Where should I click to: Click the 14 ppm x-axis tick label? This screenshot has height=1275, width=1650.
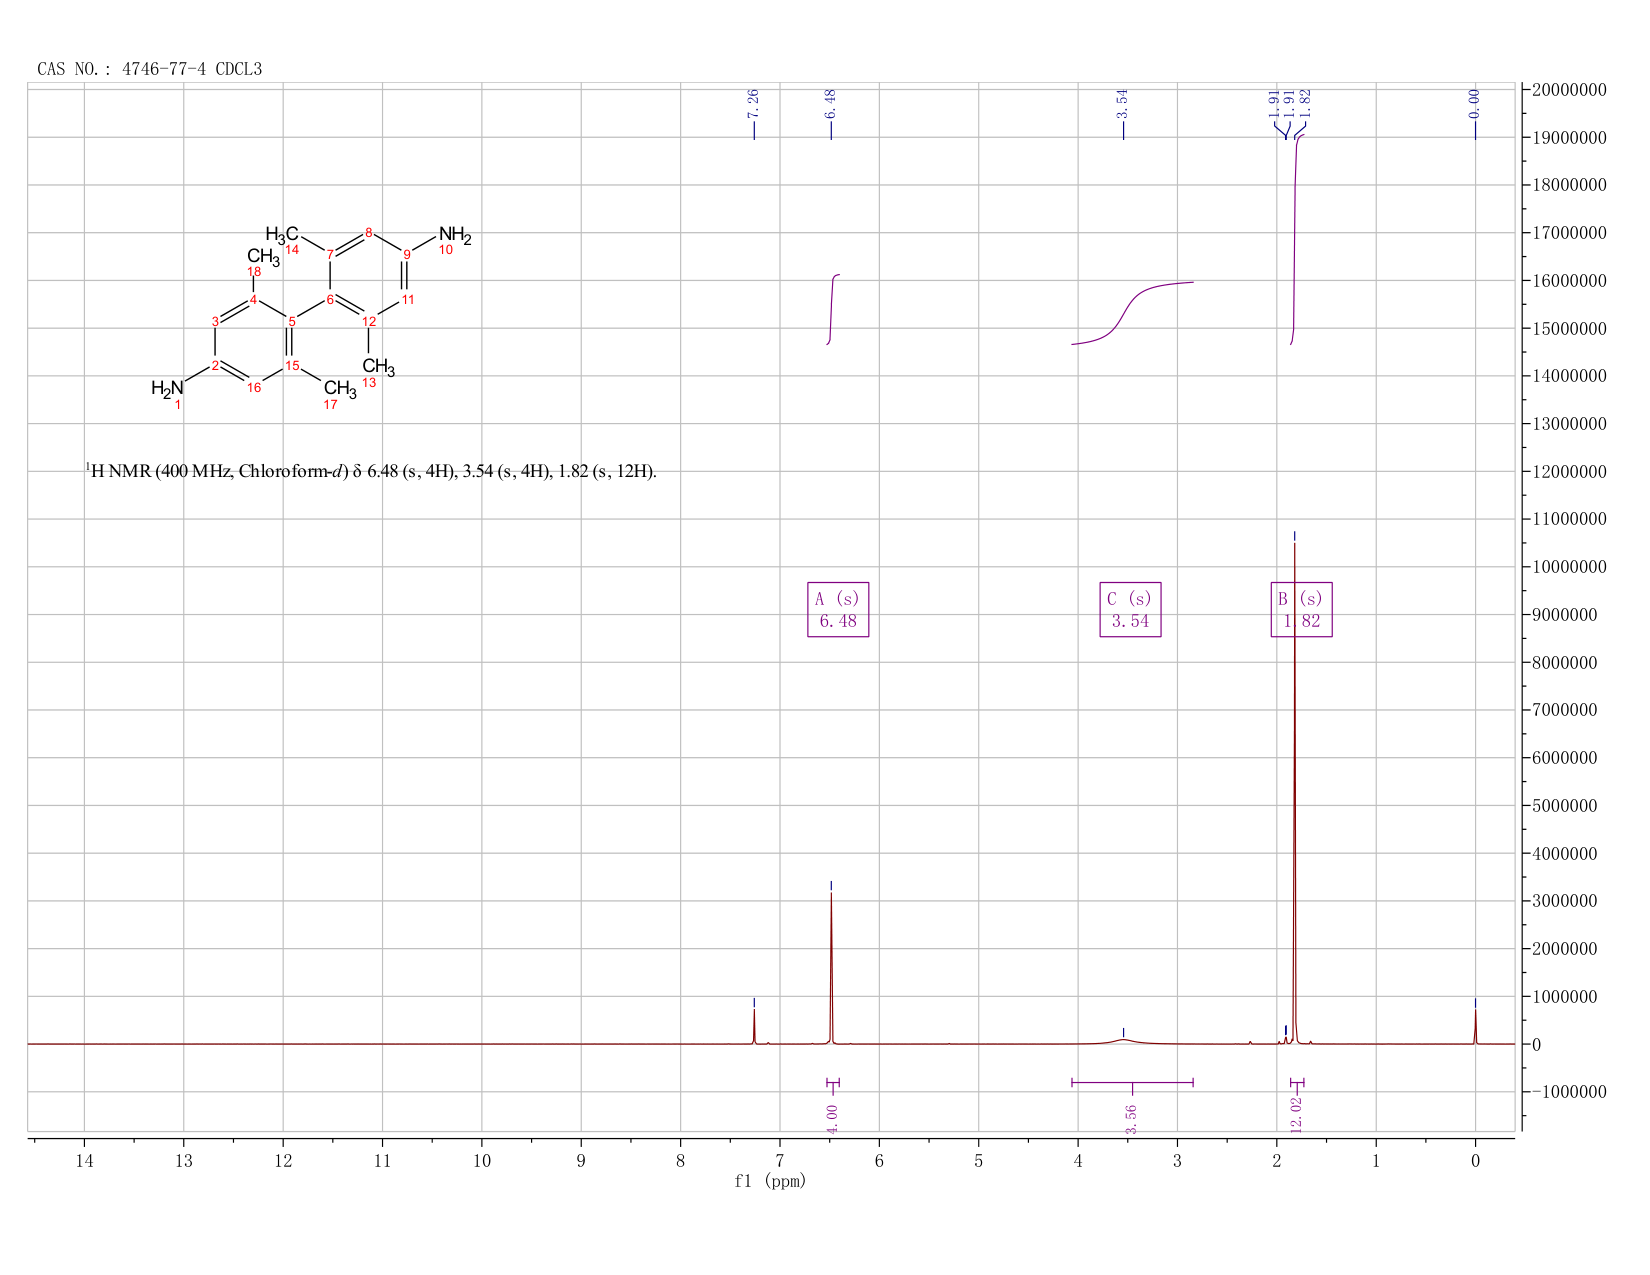click(x=84, y=1160)
